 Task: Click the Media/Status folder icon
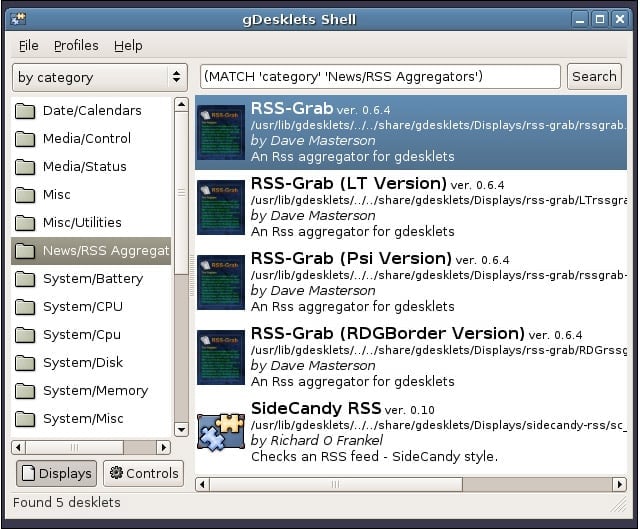tap(25, 167)
